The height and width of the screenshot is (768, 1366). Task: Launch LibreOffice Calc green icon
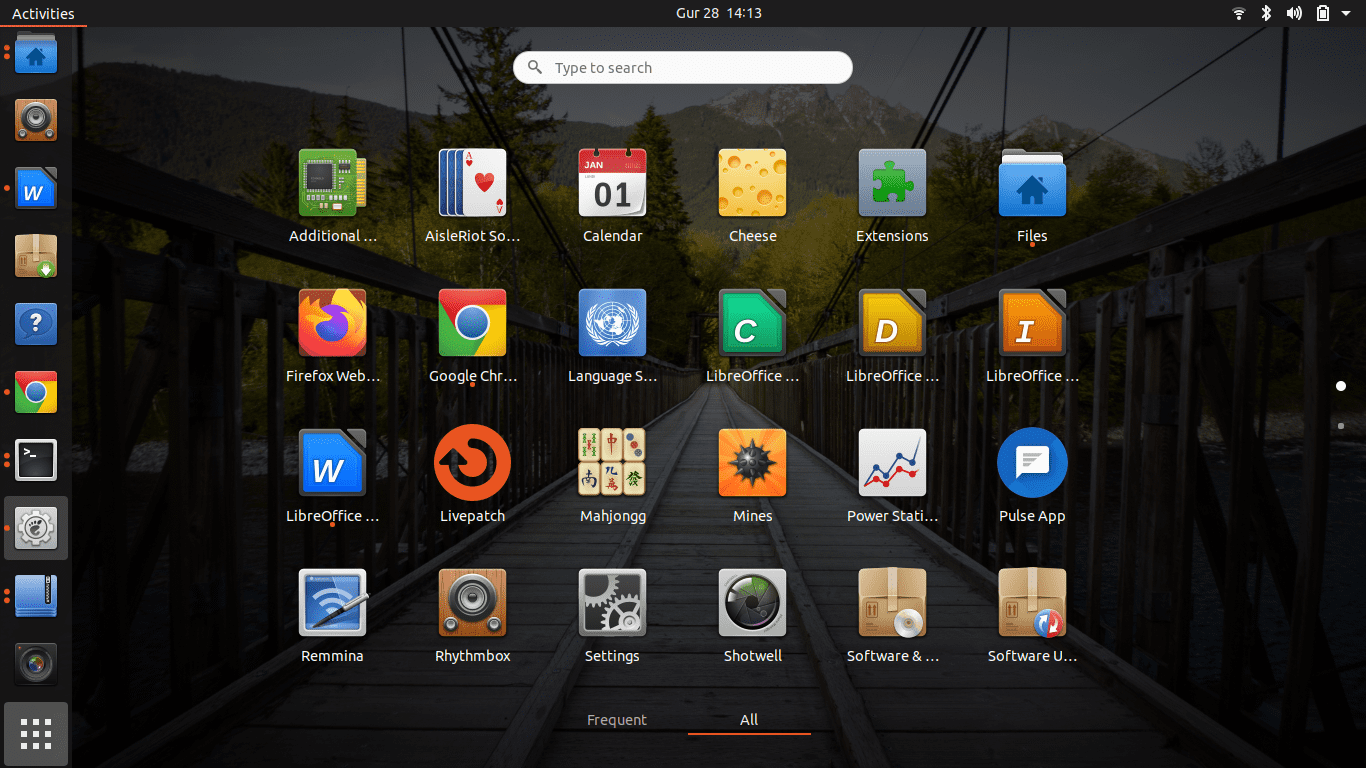[753, 336]
